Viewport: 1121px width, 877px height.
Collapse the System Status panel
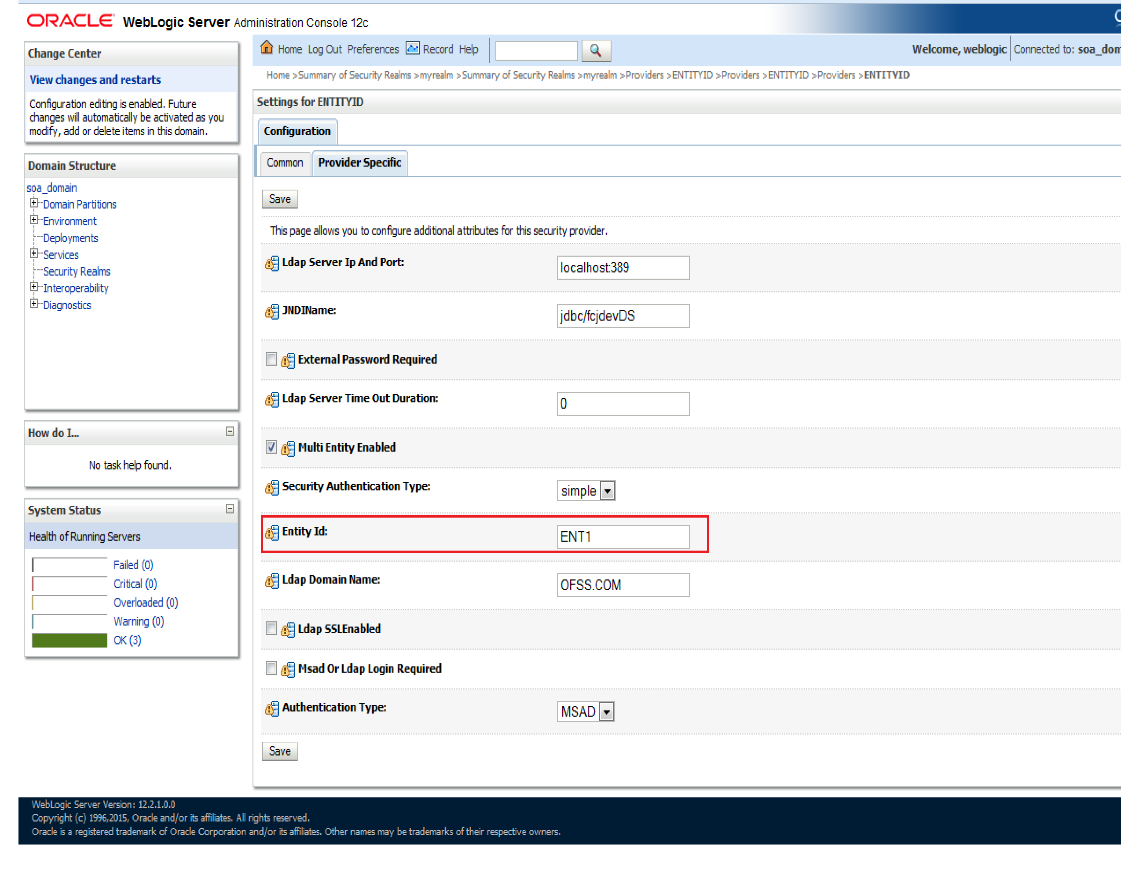(x=229, y=509)
